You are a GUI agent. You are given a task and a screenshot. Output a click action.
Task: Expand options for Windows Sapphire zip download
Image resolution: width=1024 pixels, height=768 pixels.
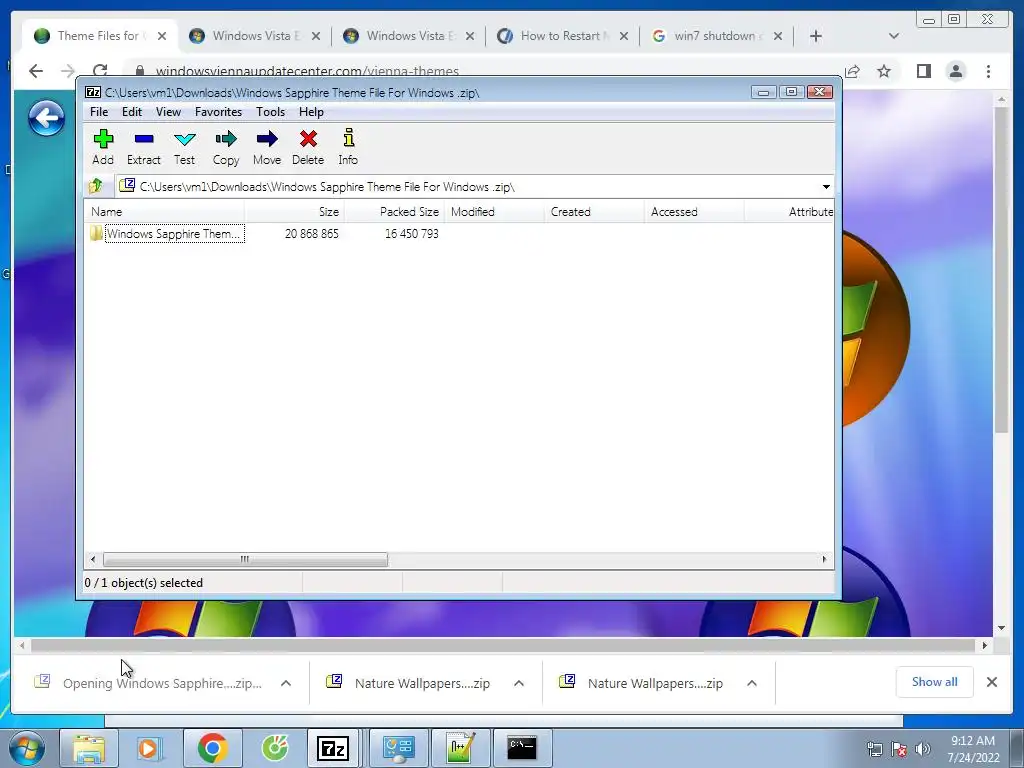(x=285, y=683)
